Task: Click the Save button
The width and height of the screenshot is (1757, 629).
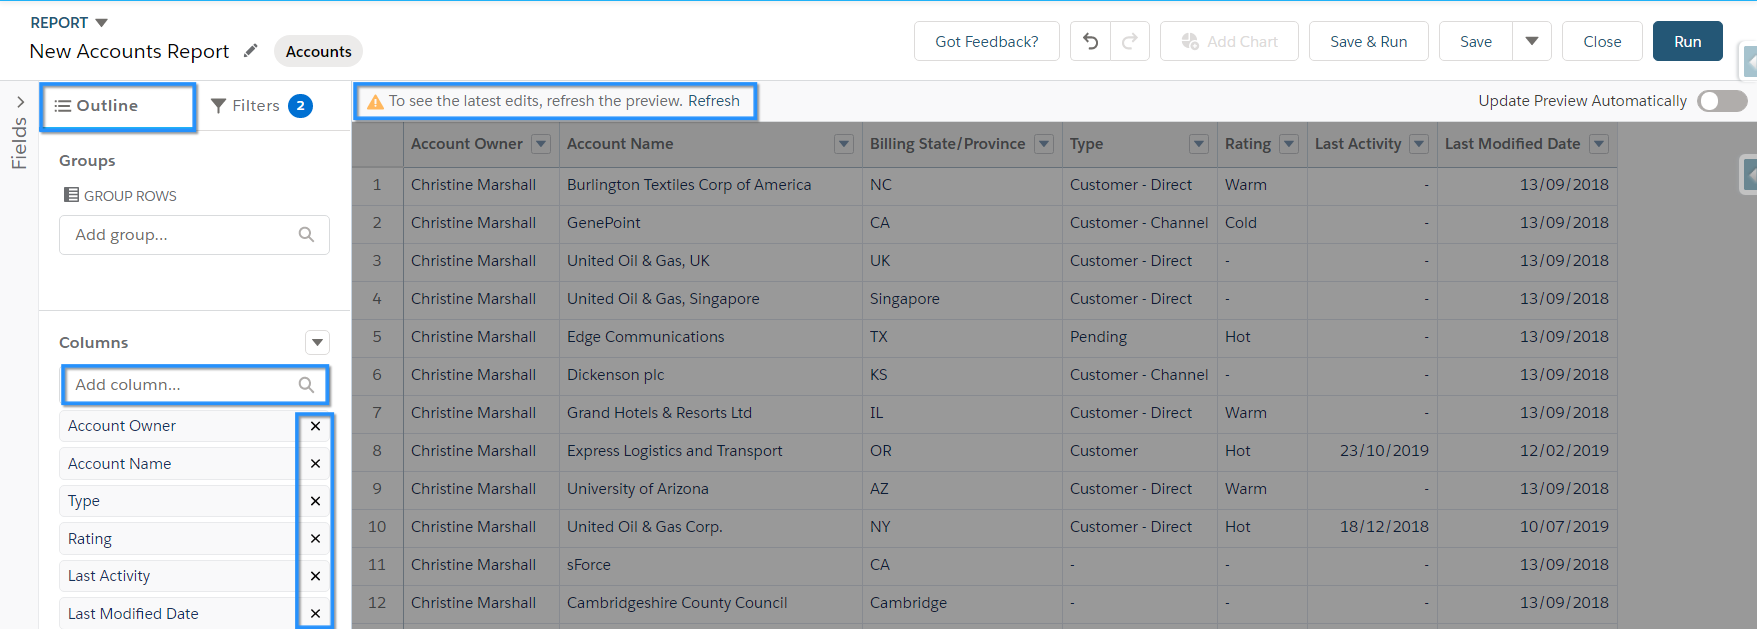Action: 1476,41
